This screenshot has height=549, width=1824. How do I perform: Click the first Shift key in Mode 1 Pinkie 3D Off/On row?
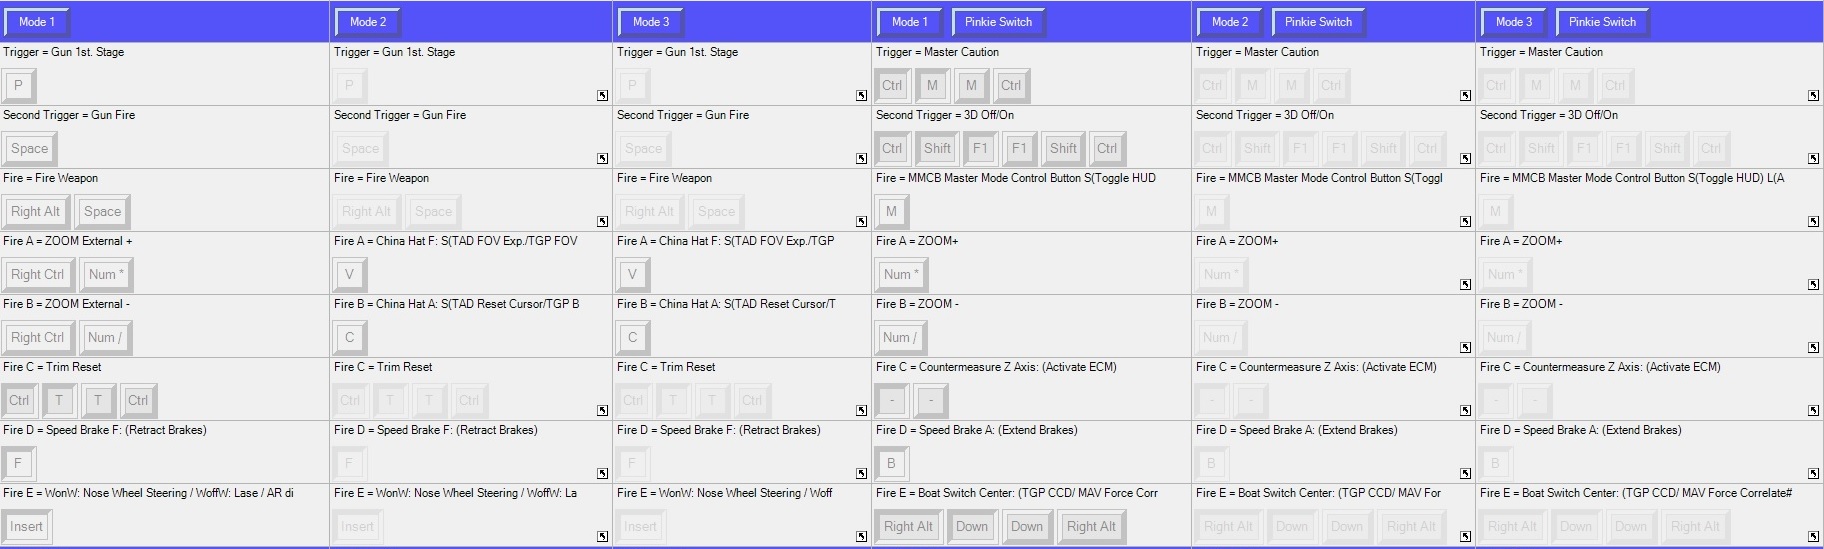[937, 149]
